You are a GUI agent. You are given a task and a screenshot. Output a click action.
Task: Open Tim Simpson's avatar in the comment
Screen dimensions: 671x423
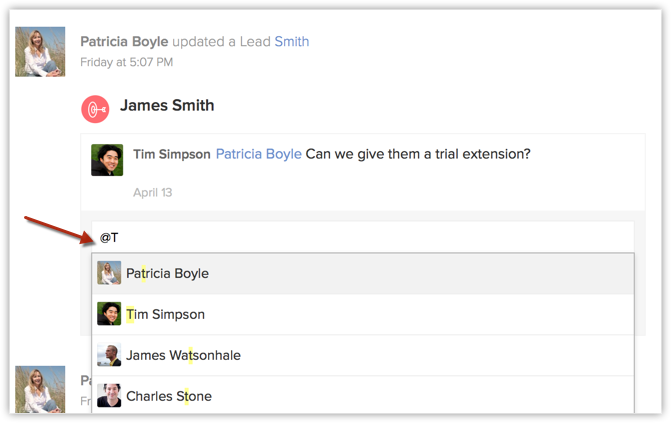[107, 160]
